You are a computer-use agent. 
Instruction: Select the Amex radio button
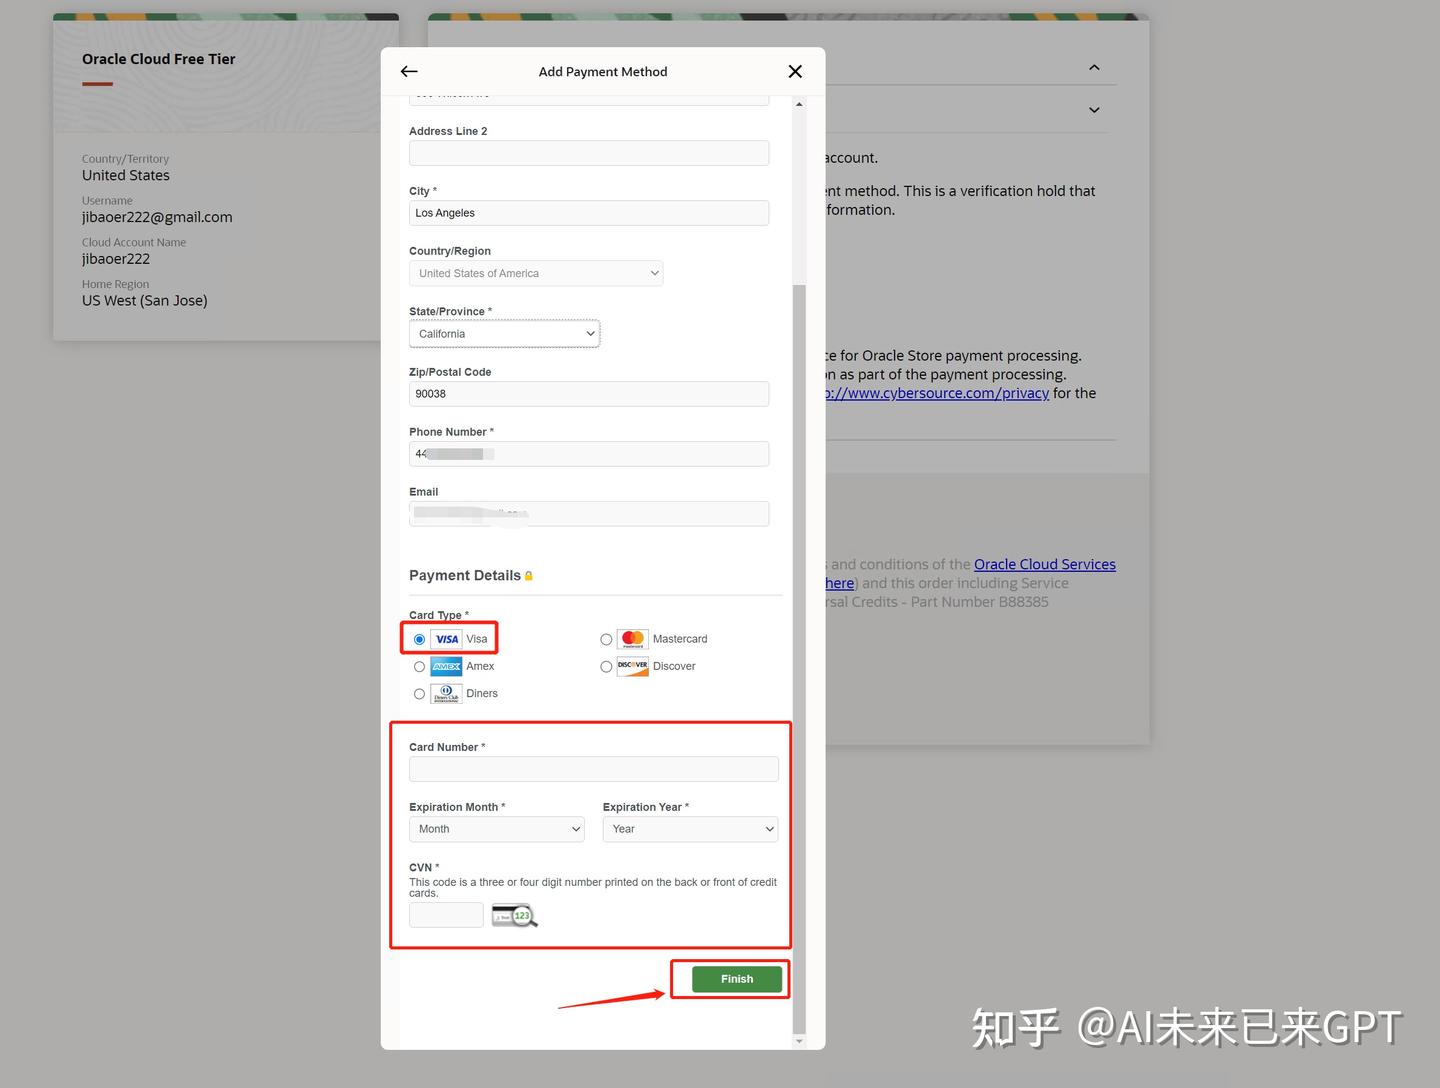[x=419, y=667]
